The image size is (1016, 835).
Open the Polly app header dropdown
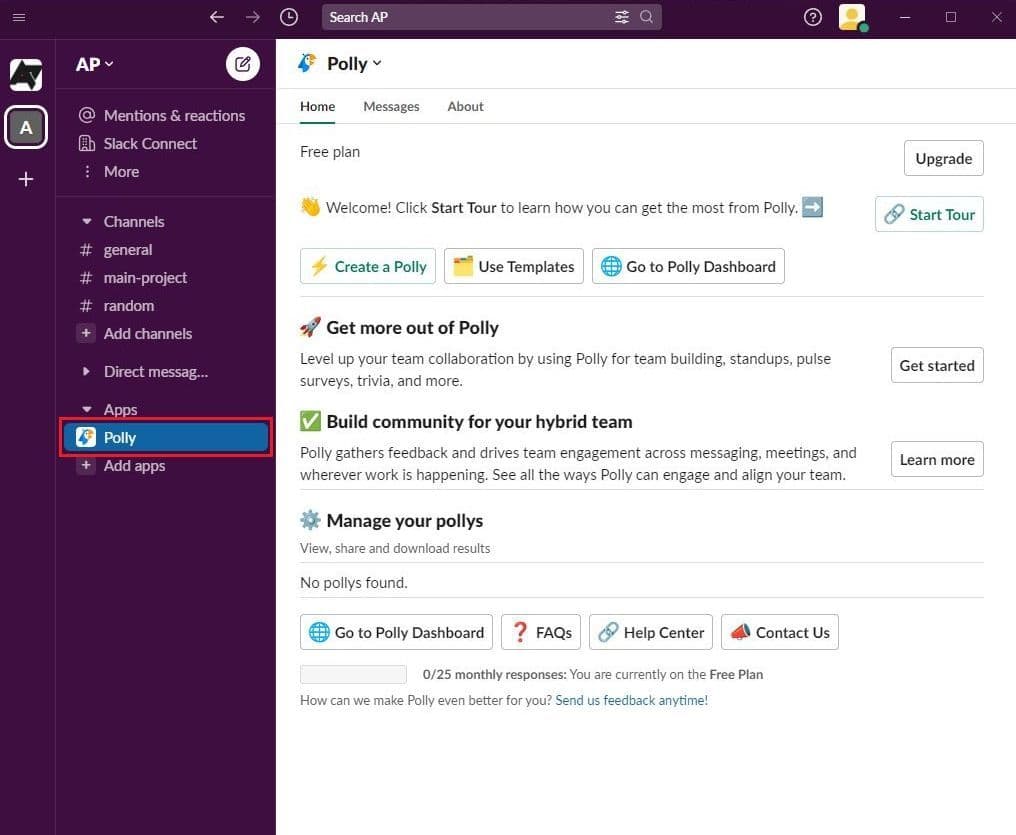coord(377,63)
